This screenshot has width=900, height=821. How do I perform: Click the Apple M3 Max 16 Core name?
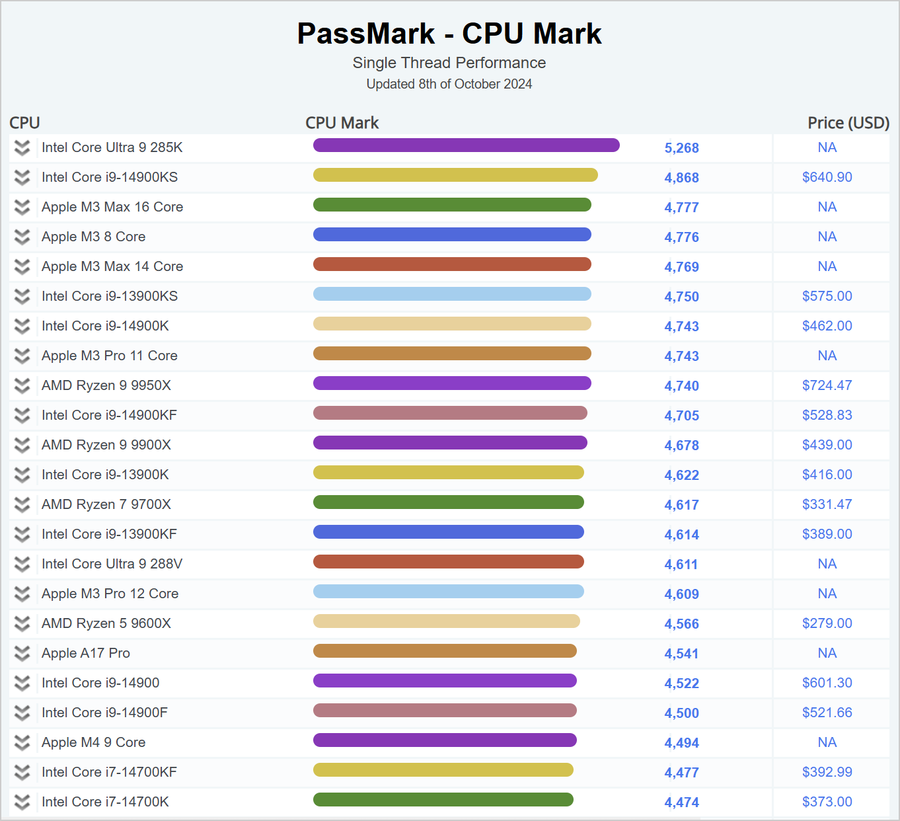point(112,207)
